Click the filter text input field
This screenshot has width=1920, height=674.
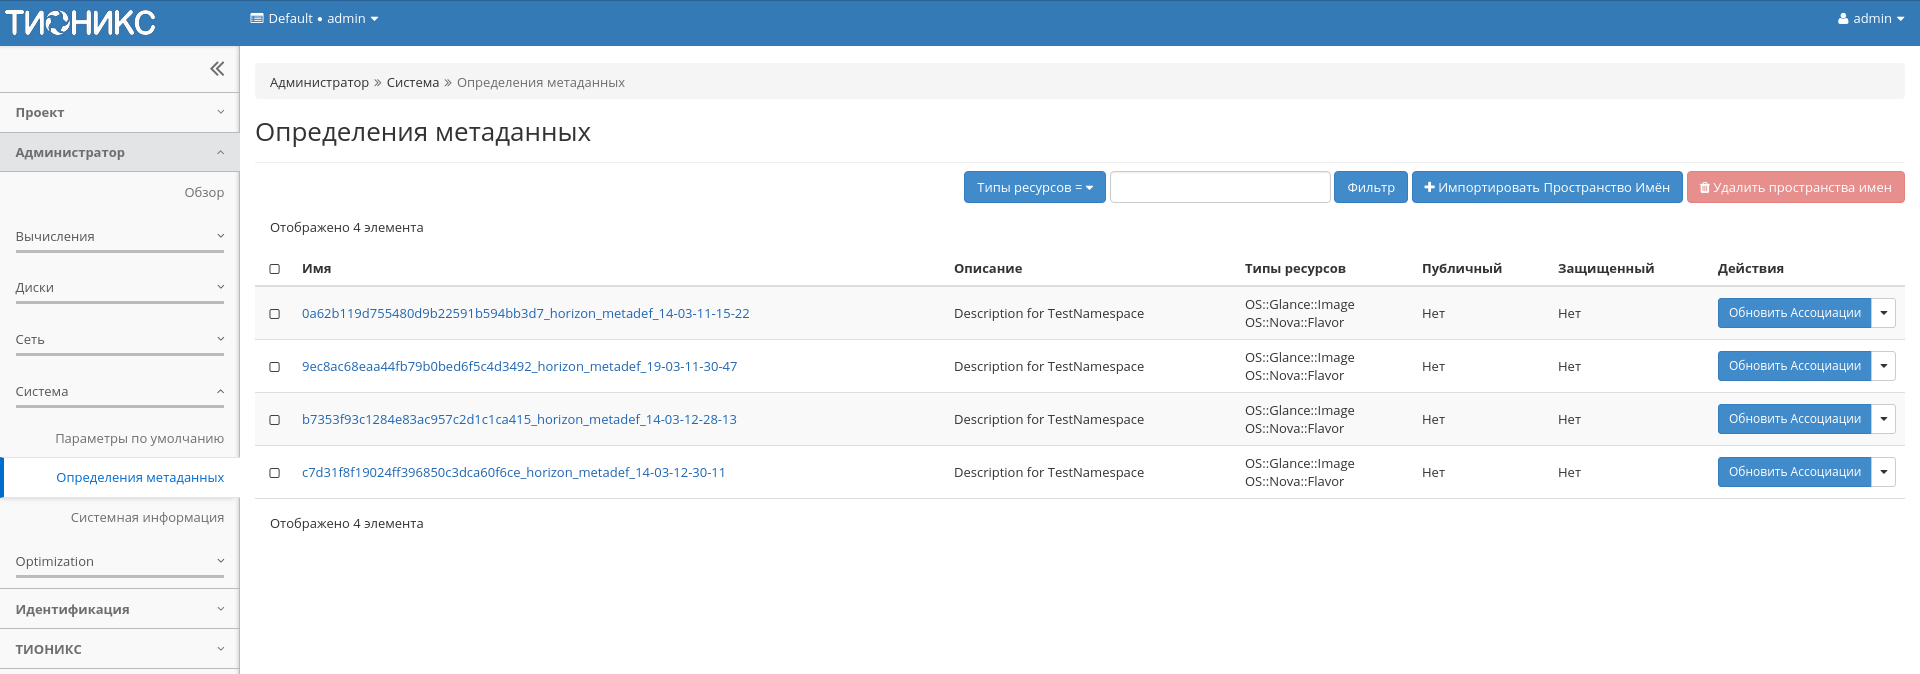click(x=1219, y=187)
